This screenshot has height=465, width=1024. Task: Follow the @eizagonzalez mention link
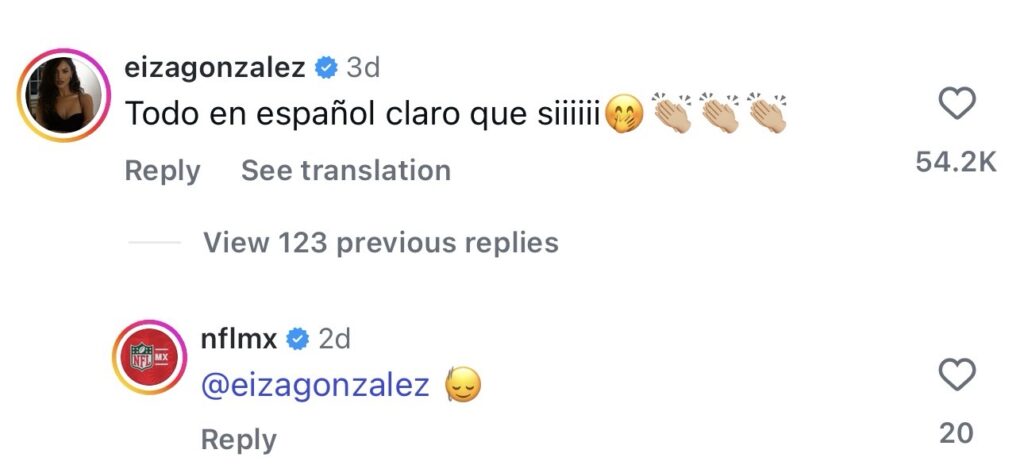315,385
